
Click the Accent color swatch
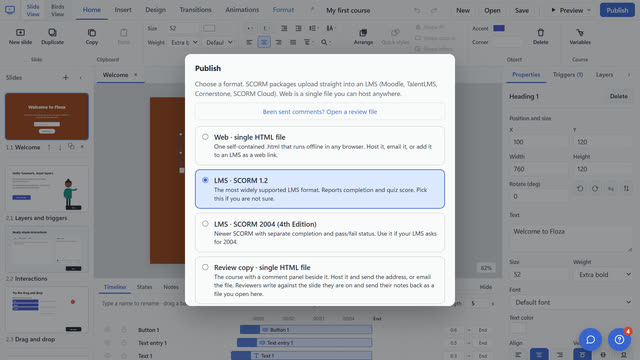click(x=499, y=28)
